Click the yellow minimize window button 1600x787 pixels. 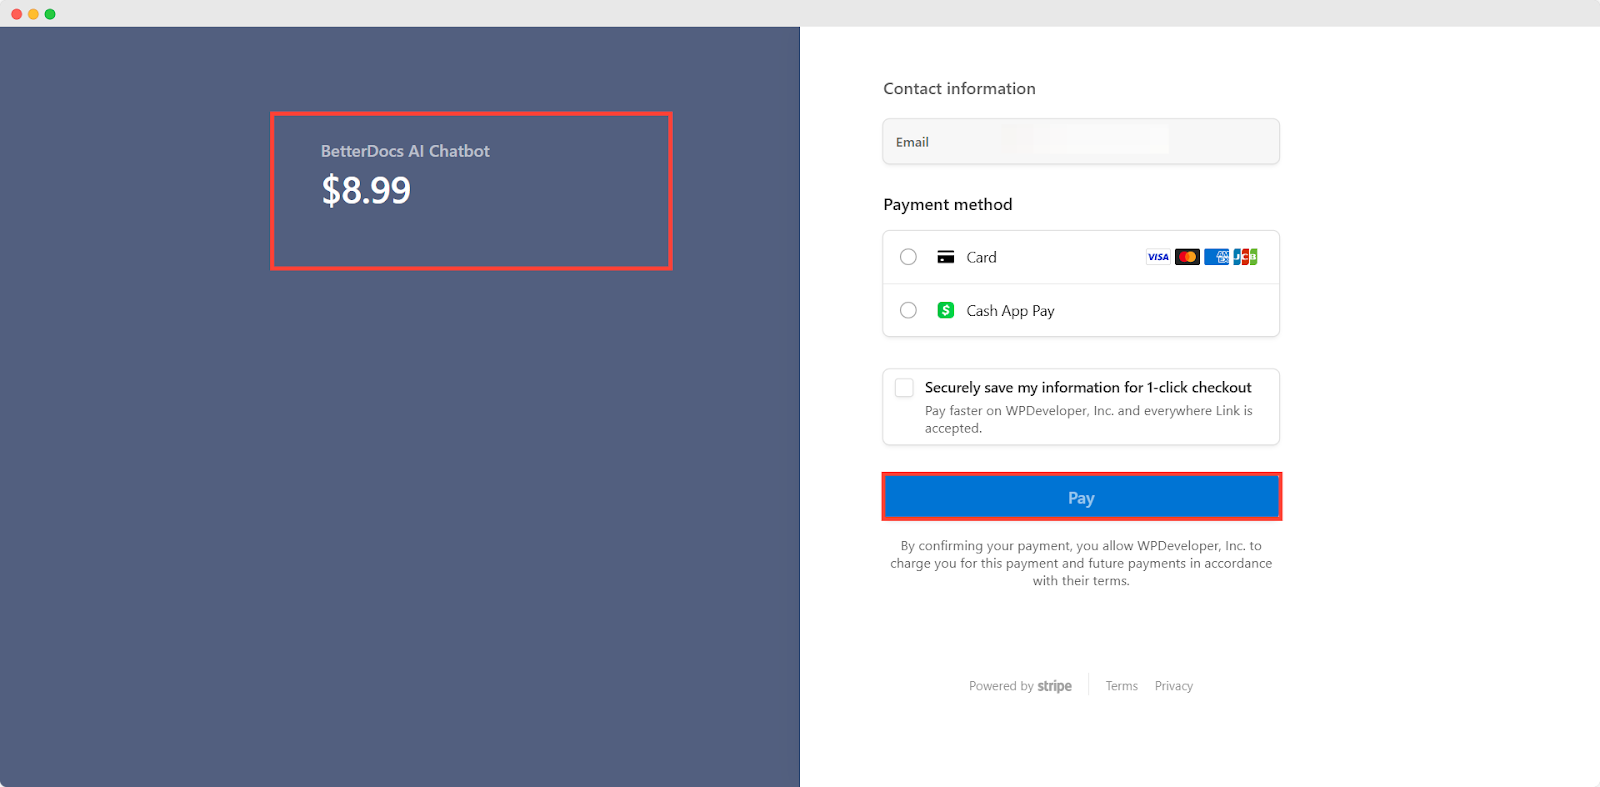[x=33, y=14]
